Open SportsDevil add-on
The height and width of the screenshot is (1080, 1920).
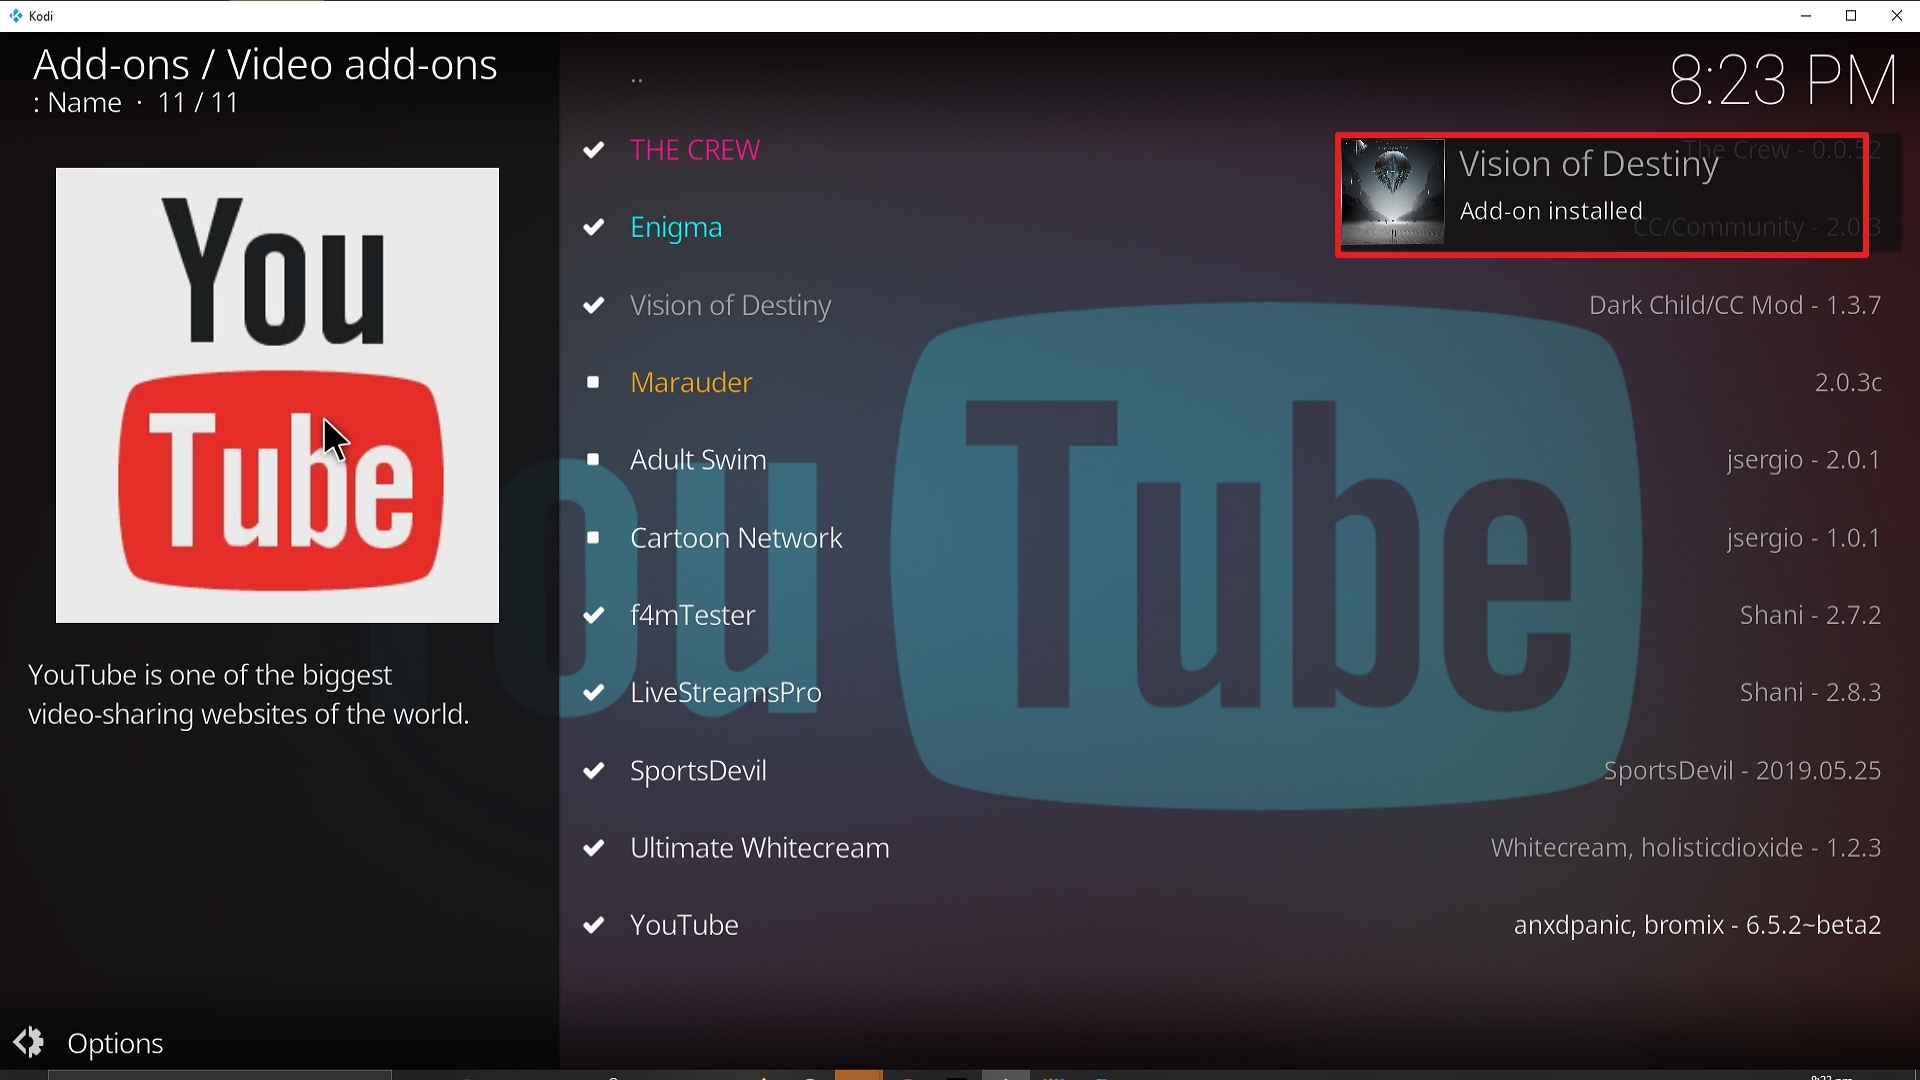click(x=699, y=771)
